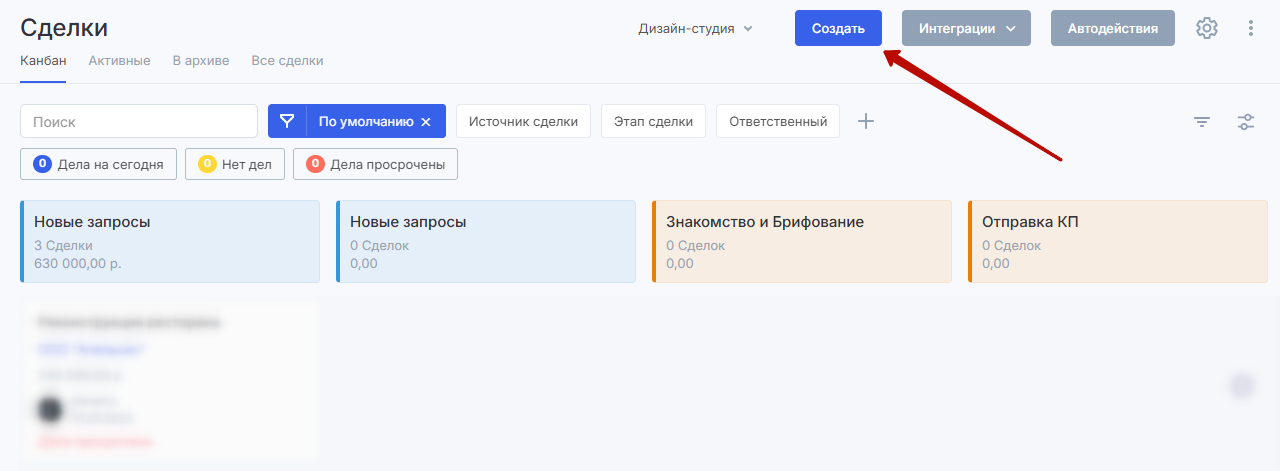Click the 'Создать' button
The image size is (1280, 471).
(x=838, y=28)
